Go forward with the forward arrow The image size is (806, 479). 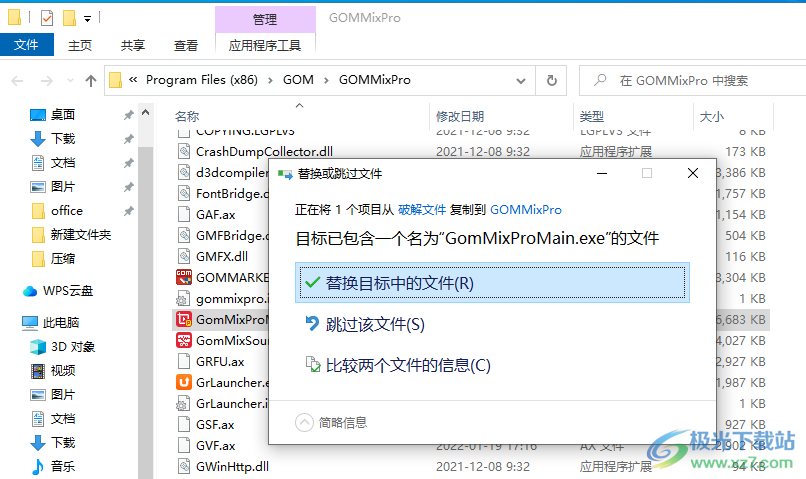[47, 81]
